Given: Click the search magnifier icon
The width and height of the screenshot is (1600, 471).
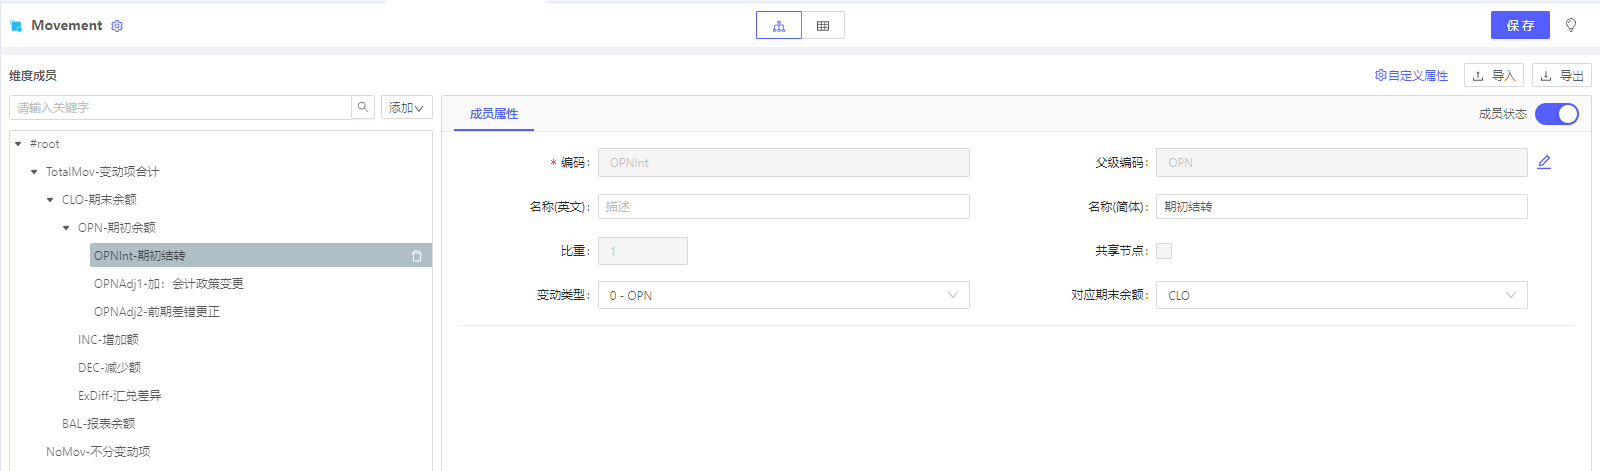Looking at the screenshot, I should [363, 107].
